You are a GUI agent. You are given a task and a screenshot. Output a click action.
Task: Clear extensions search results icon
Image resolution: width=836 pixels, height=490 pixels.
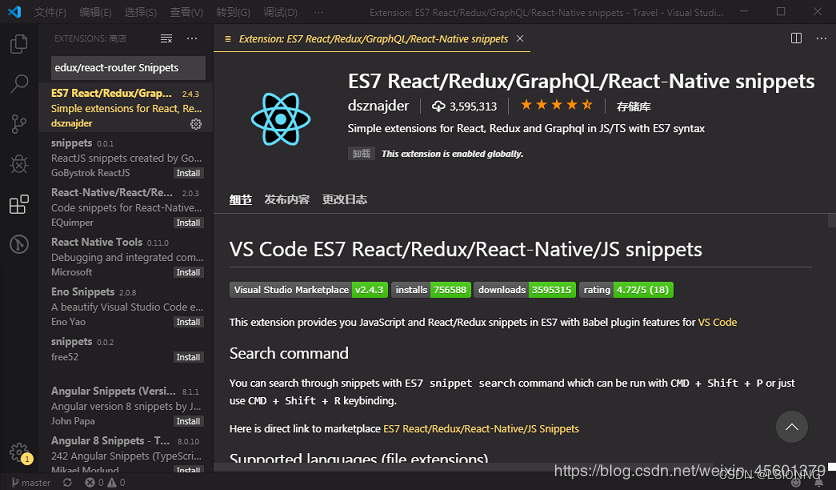tap(166, 38)
